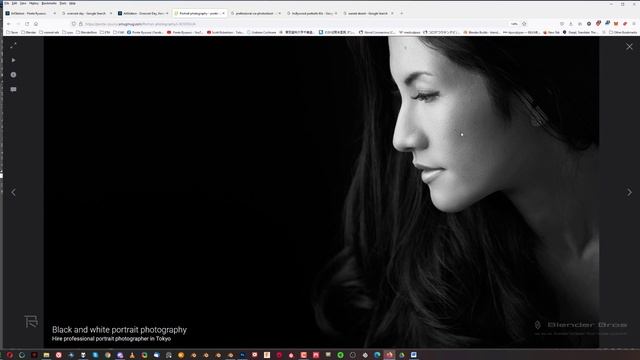640x360 pixels.
Task: Switch to the 'ArtStation - Overcast Day' tab
Action: 142,13
